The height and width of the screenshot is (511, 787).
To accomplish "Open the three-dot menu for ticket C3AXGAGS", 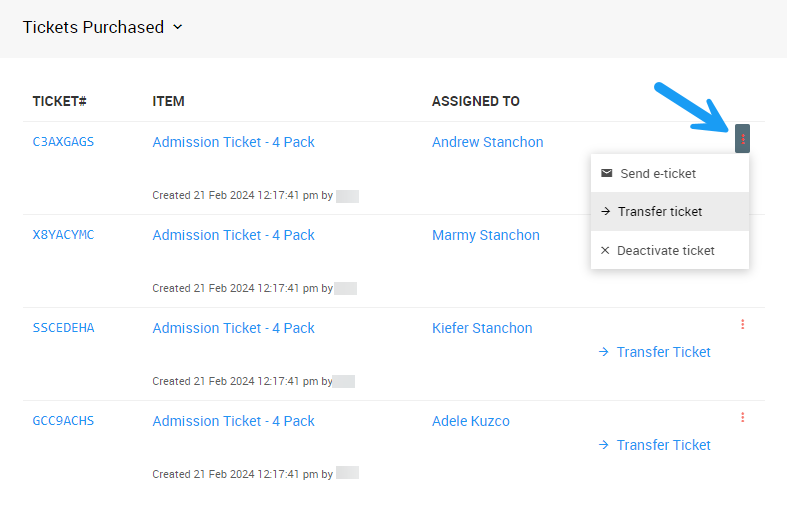I will (x=742, y=139).
